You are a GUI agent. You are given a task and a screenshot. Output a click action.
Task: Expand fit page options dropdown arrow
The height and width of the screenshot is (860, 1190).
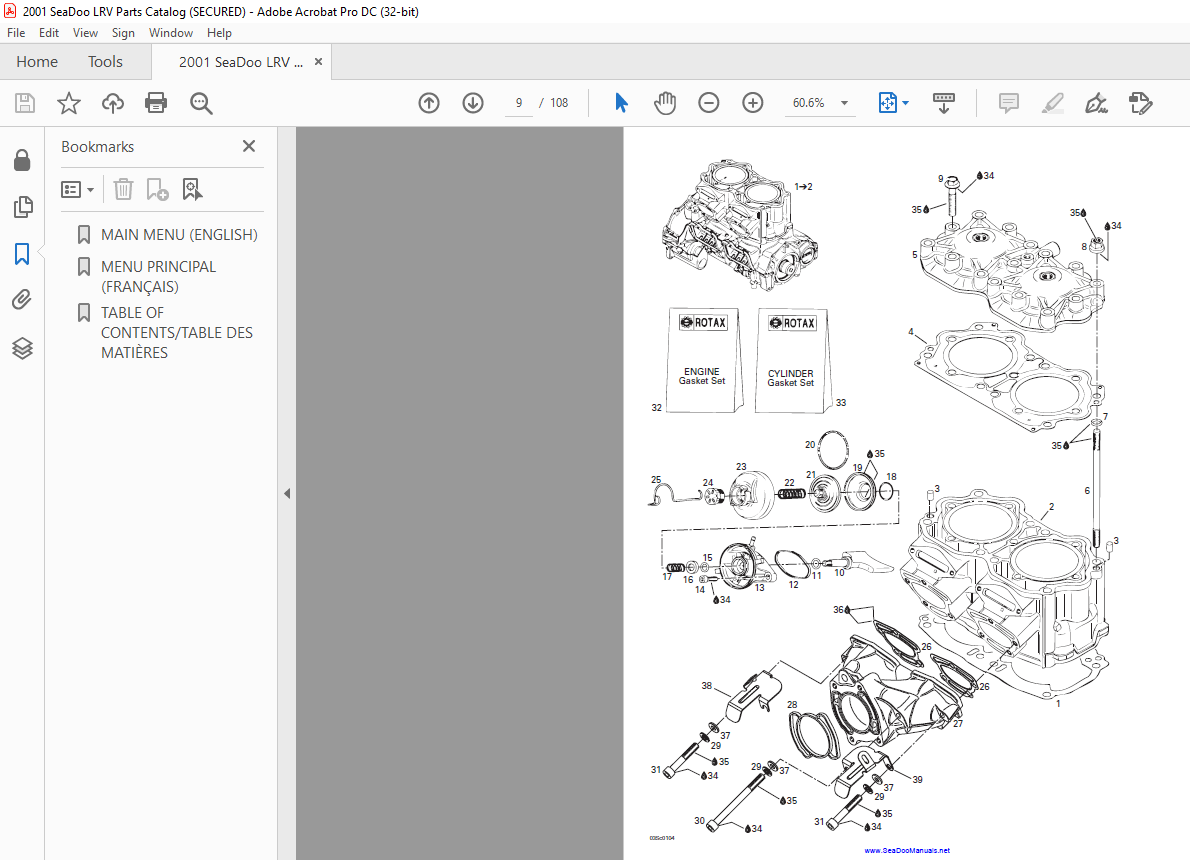coord(905,102)
